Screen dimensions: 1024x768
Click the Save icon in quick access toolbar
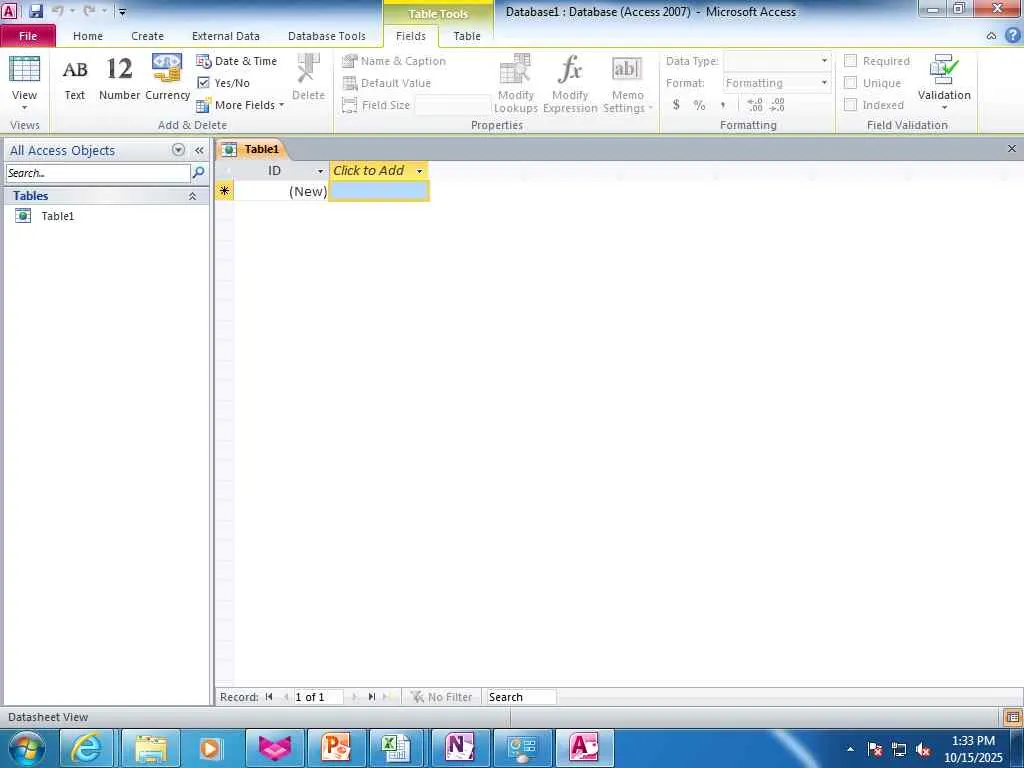(35, 11)
